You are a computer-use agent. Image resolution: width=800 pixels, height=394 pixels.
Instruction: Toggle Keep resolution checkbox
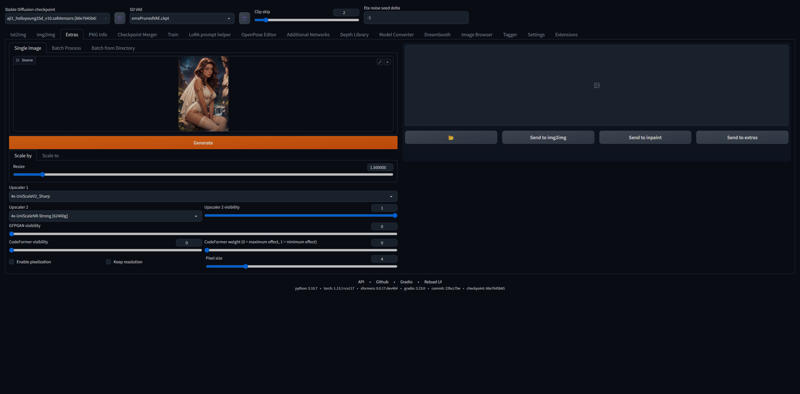tap(108, 262)
